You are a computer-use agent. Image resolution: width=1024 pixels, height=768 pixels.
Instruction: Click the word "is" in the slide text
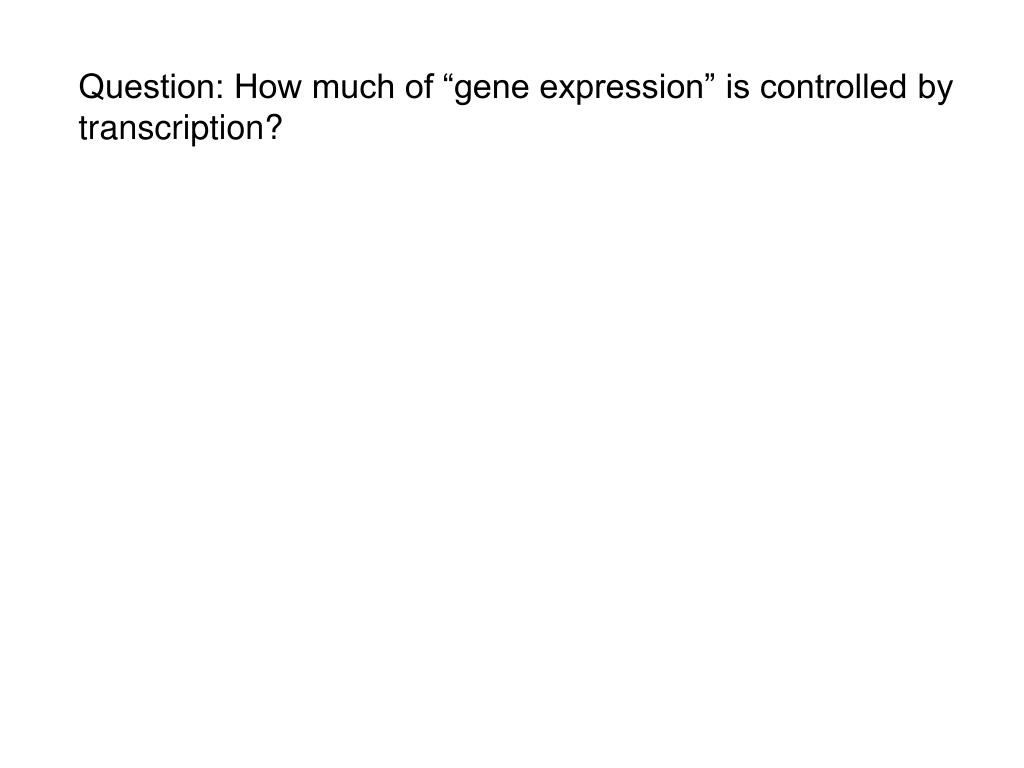point(737,89)
